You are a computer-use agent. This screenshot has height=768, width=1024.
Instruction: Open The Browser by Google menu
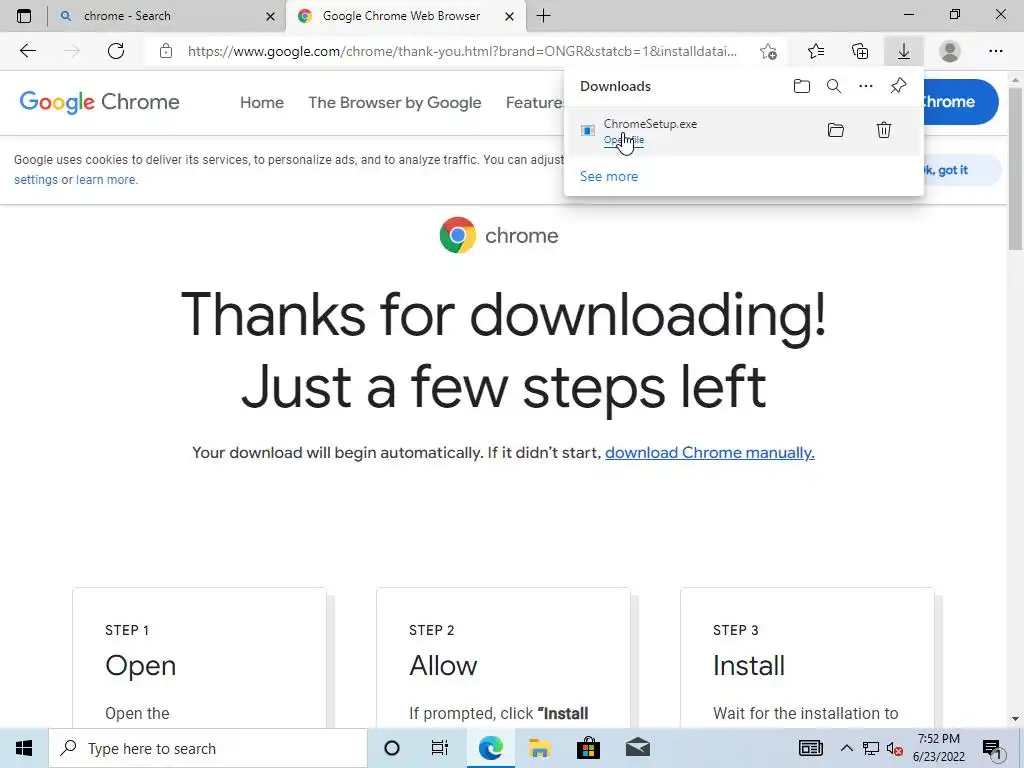[x=394, y=103]
